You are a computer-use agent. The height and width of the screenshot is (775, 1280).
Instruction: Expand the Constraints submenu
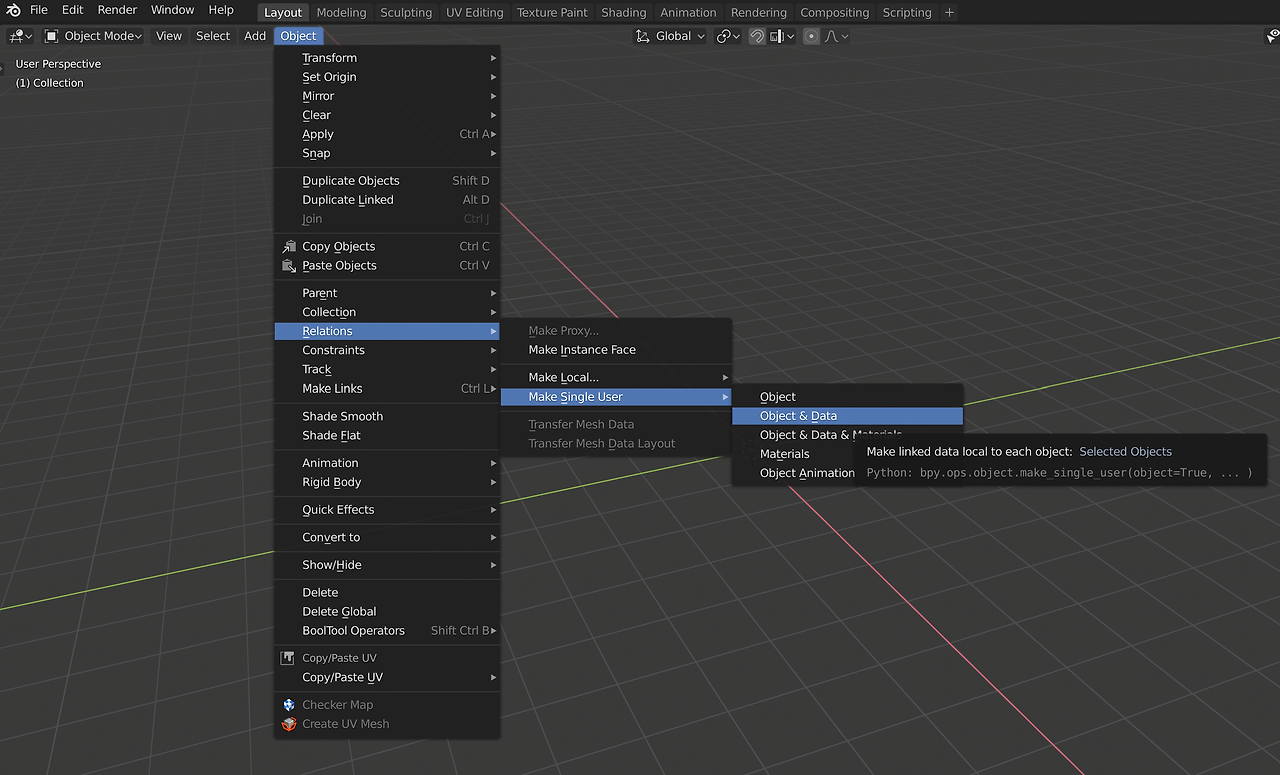[387, 350]
